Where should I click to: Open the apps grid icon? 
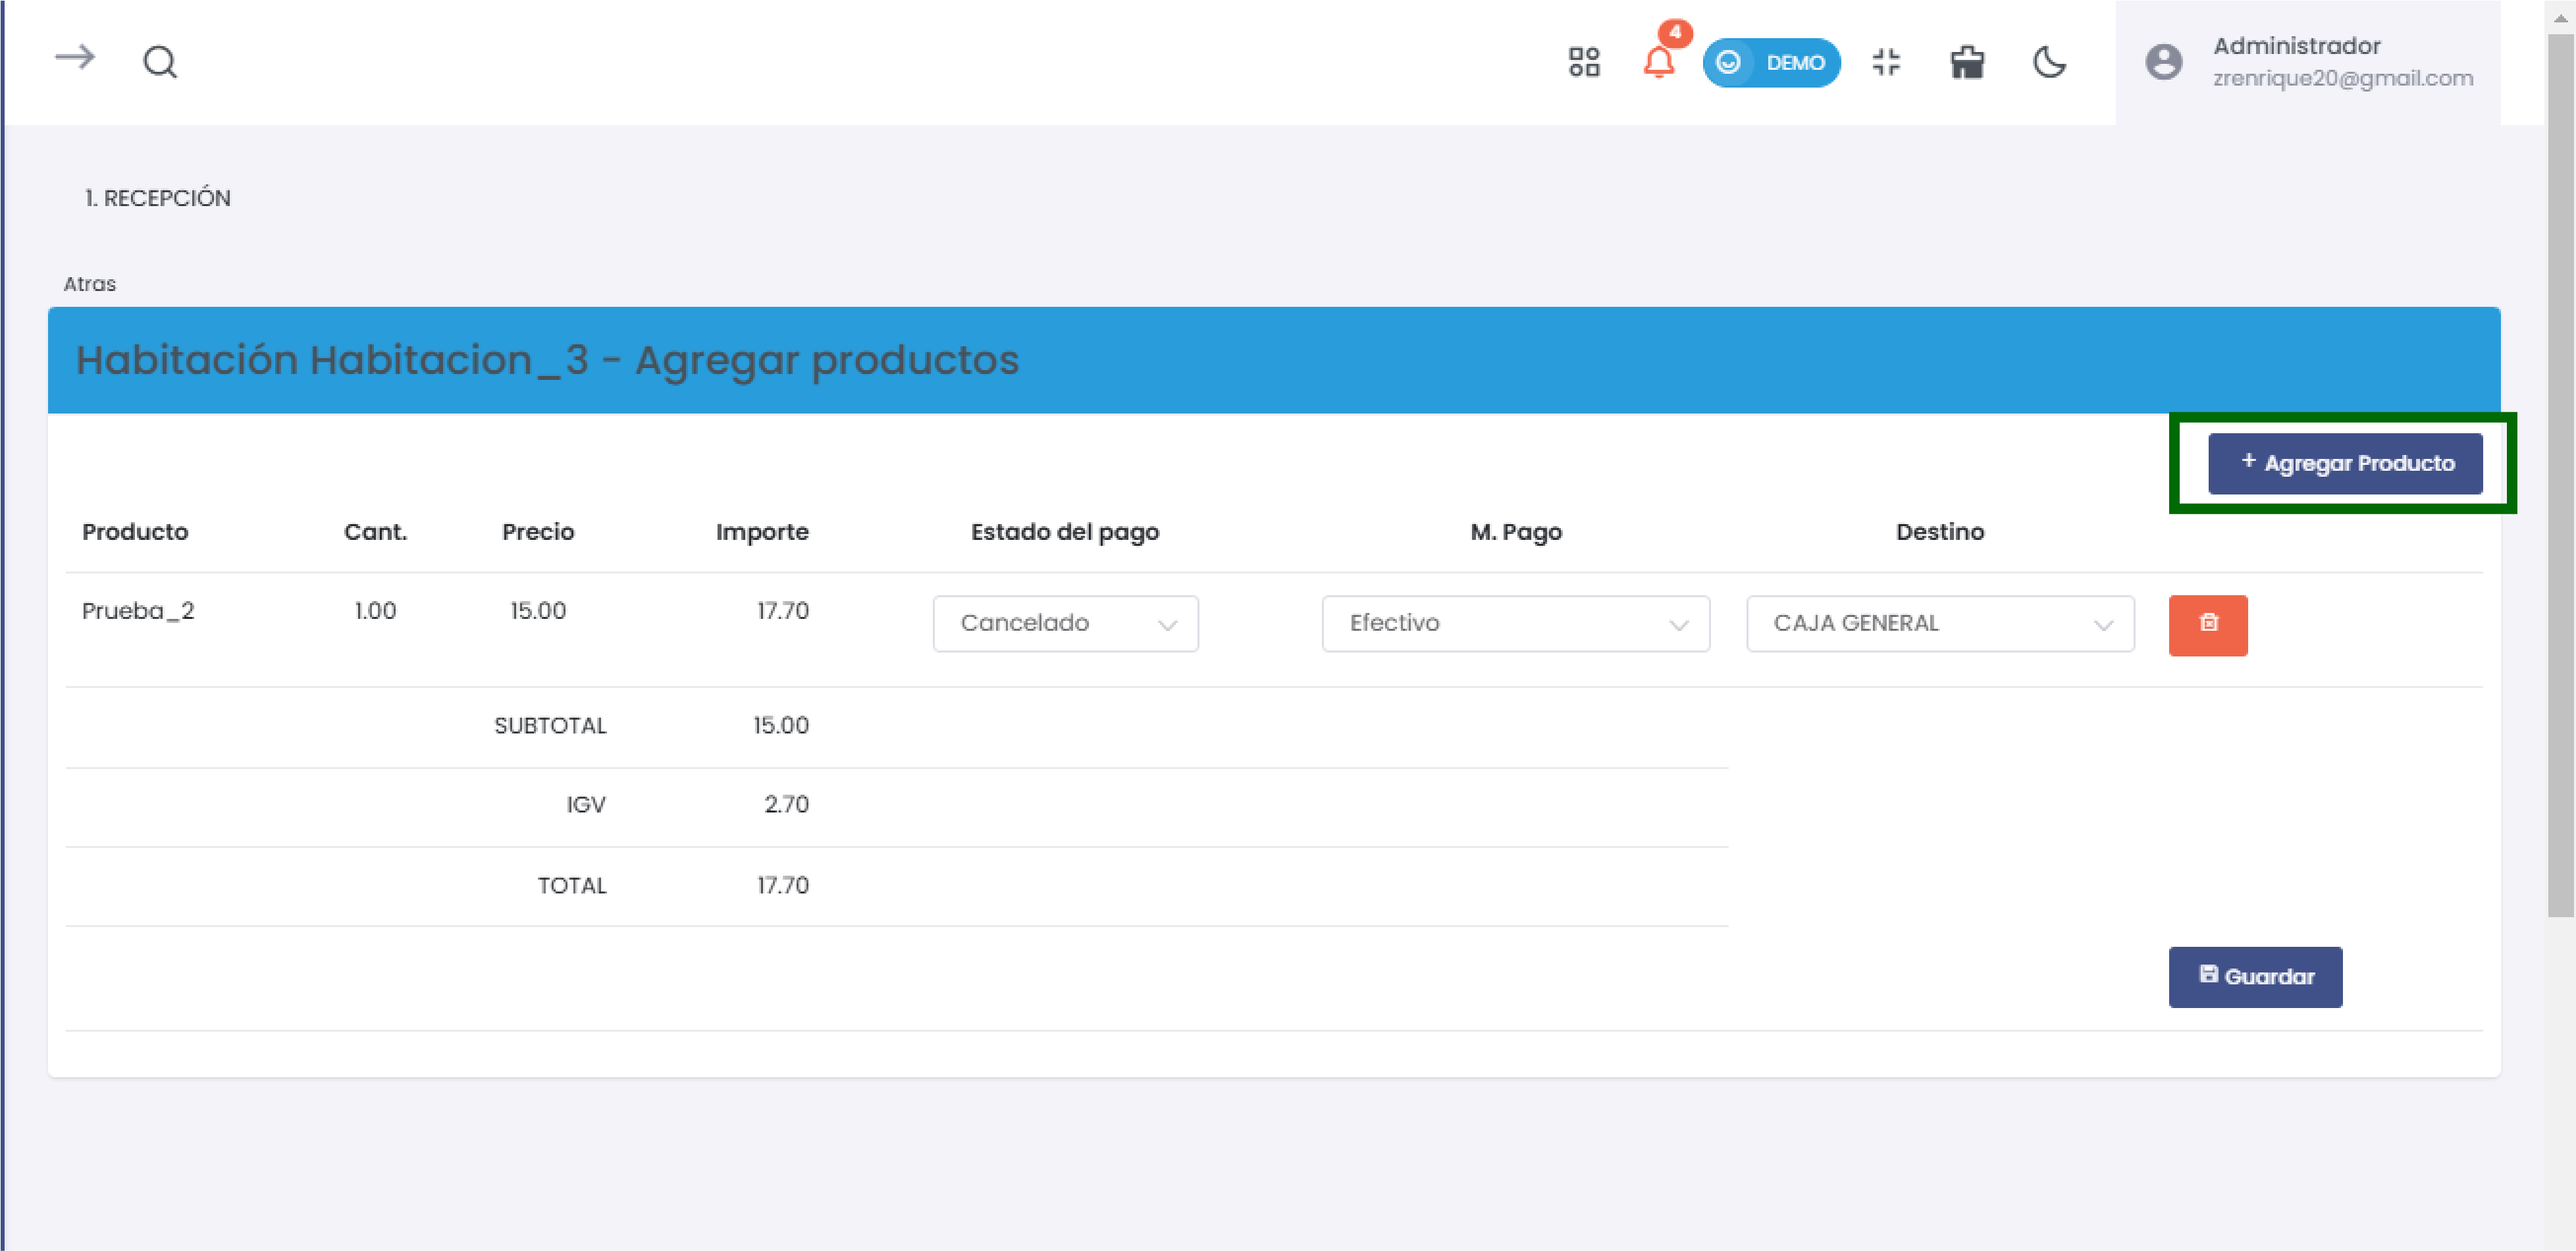point(1584,62)
